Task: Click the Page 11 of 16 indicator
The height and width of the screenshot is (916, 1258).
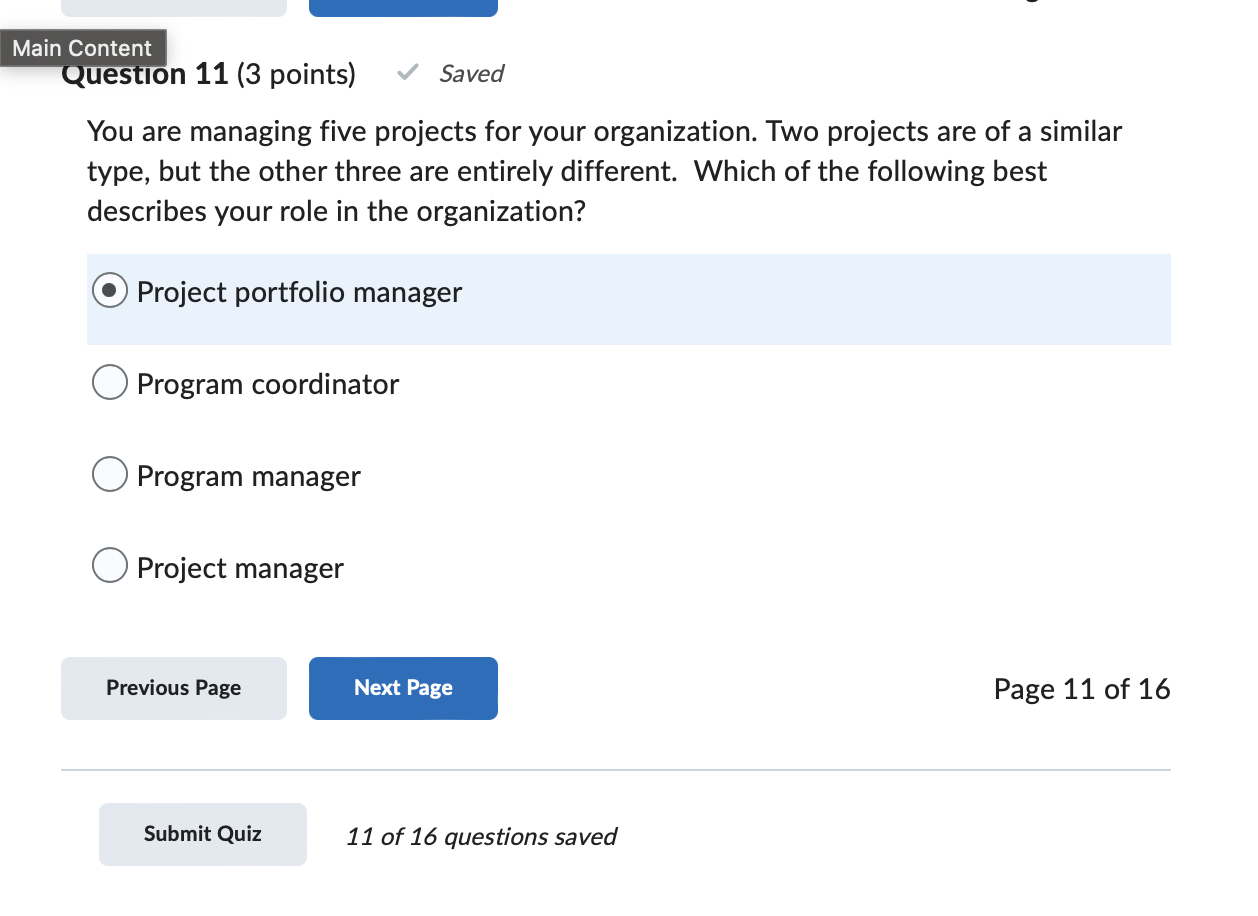Action: pyautogui.click(x=1082, y=688)
